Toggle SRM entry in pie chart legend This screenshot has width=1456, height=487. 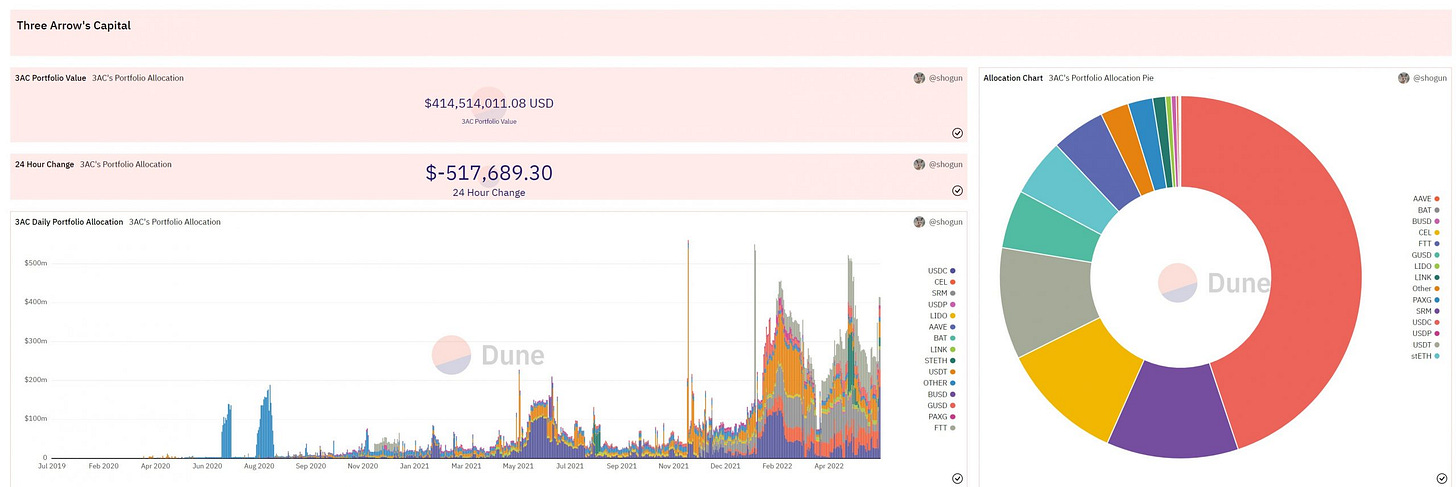coord(1429,311)
